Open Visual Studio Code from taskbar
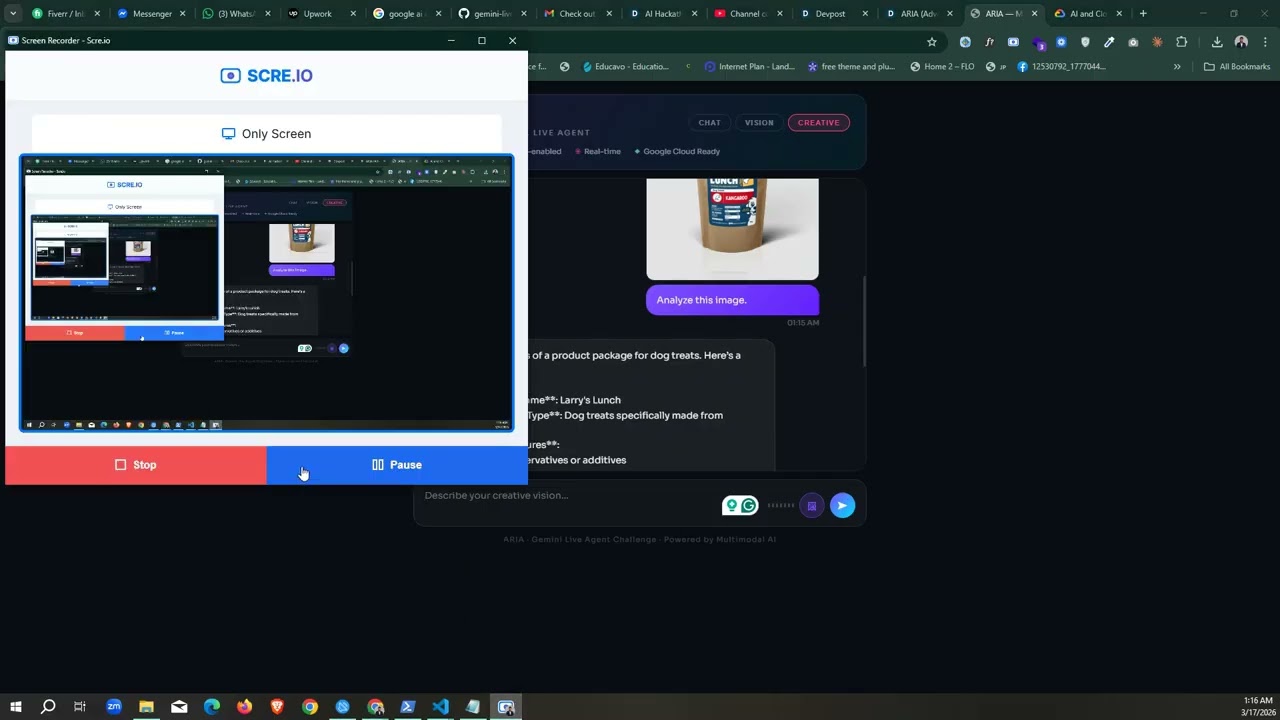This screenshot has height=720, width=1280. pos(441,707)
